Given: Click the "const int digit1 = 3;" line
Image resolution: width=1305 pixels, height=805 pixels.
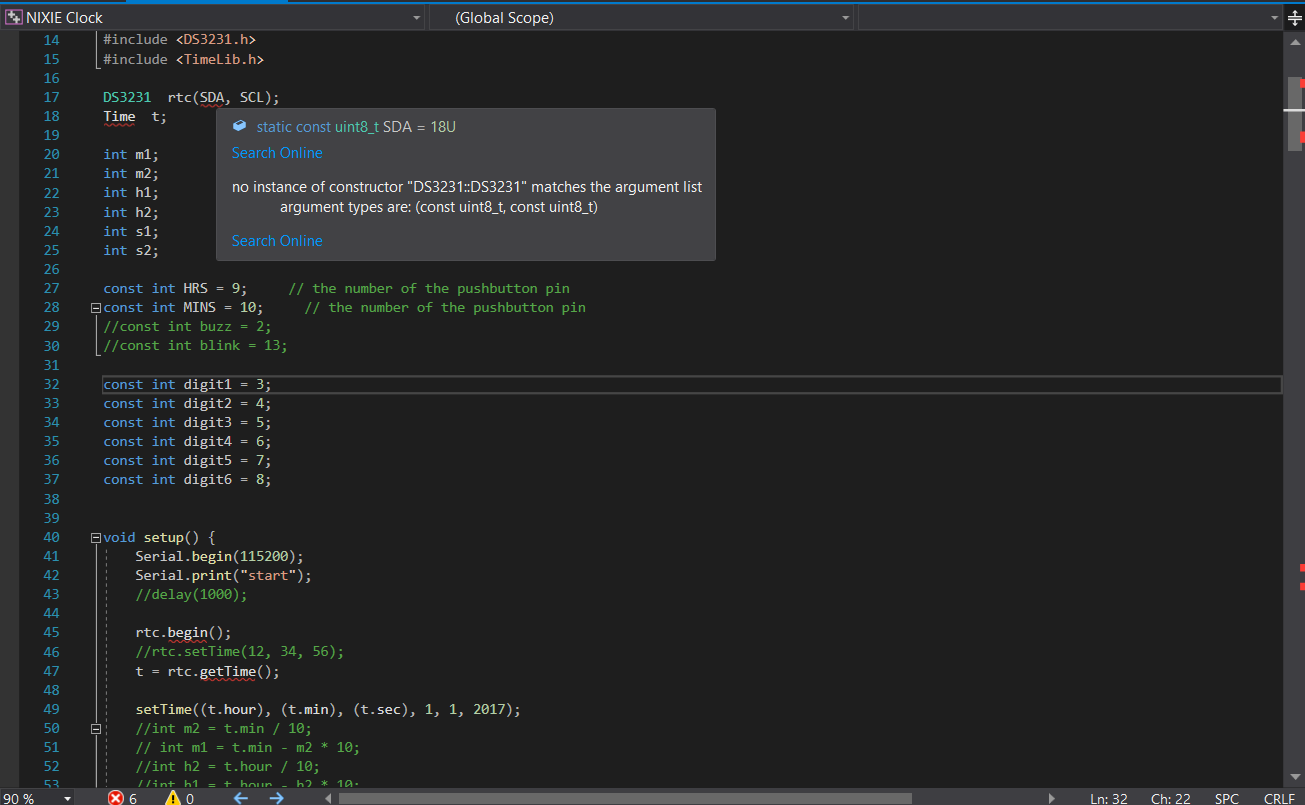Looking at the screenshot, I should click(187, 384).
